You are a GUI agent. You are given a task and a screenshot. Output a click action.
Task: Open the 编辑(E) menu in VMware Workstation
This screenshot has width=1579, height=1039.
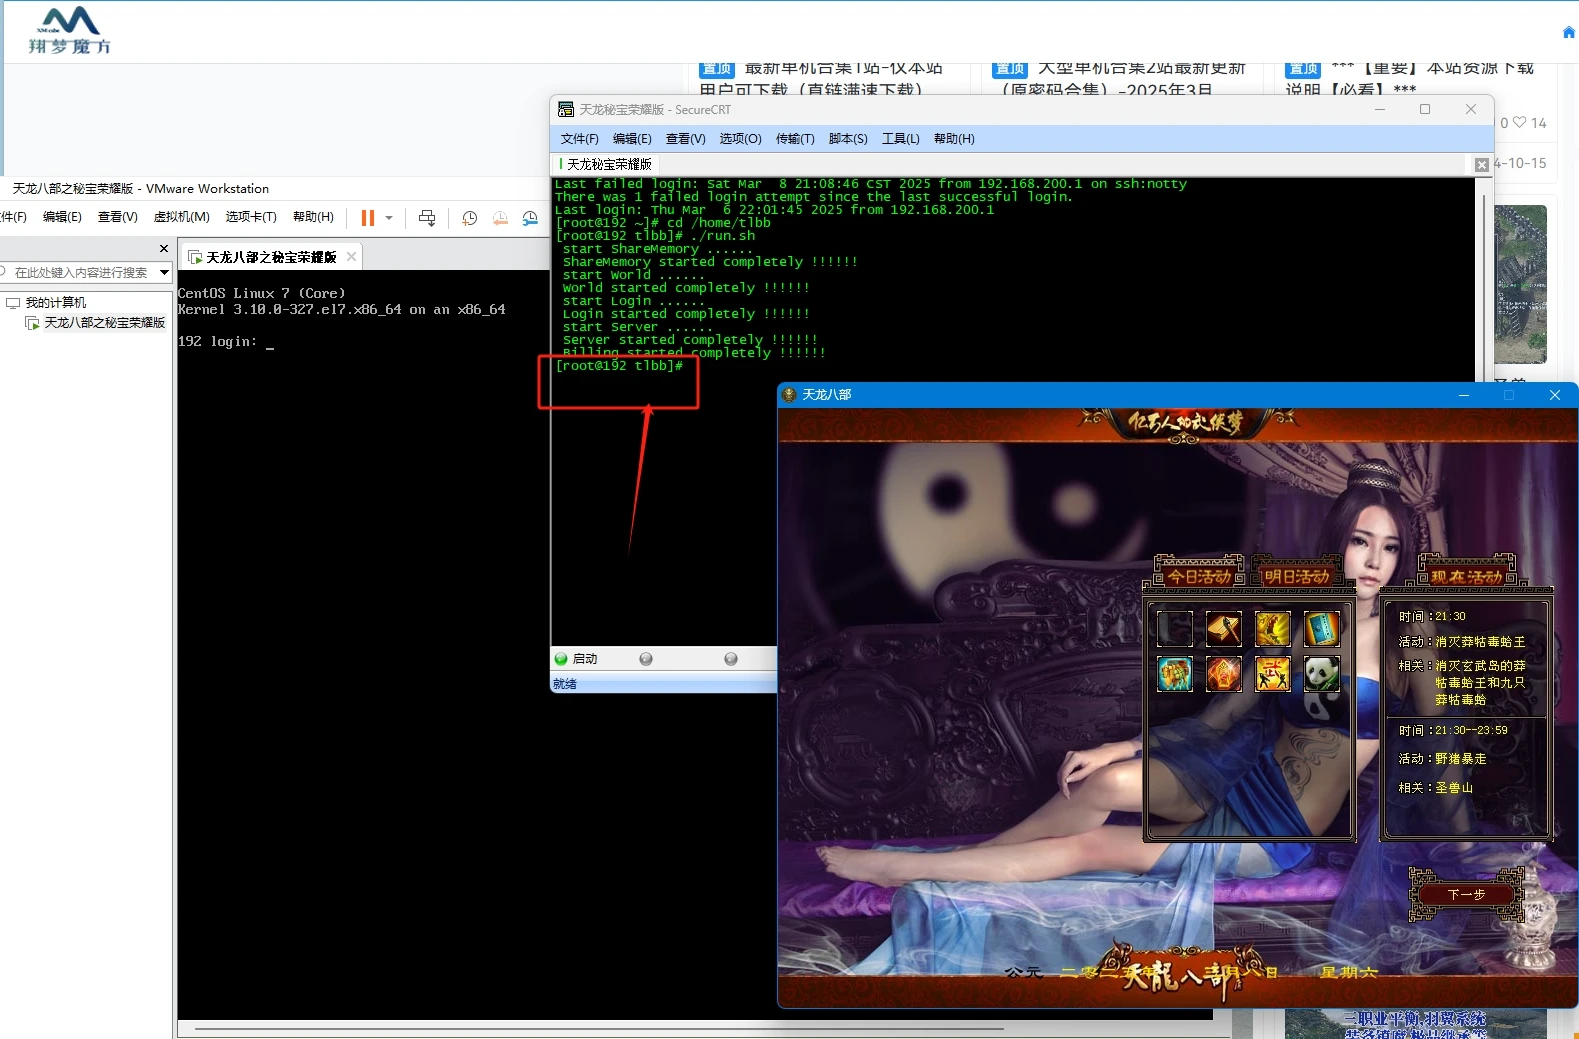coord(62,217)
